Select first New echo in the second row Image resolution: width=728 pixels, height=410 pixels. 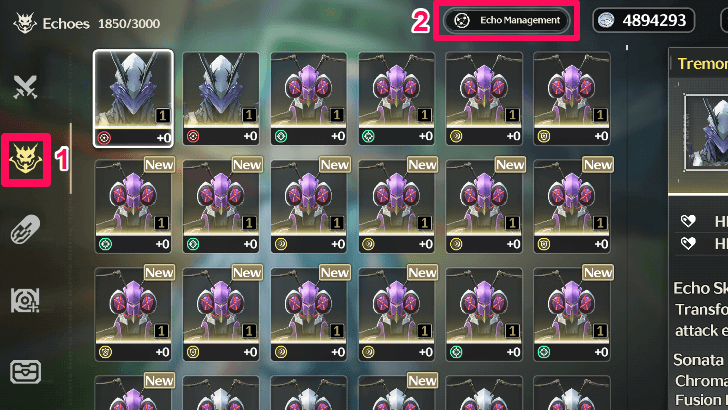pos(133,207)
